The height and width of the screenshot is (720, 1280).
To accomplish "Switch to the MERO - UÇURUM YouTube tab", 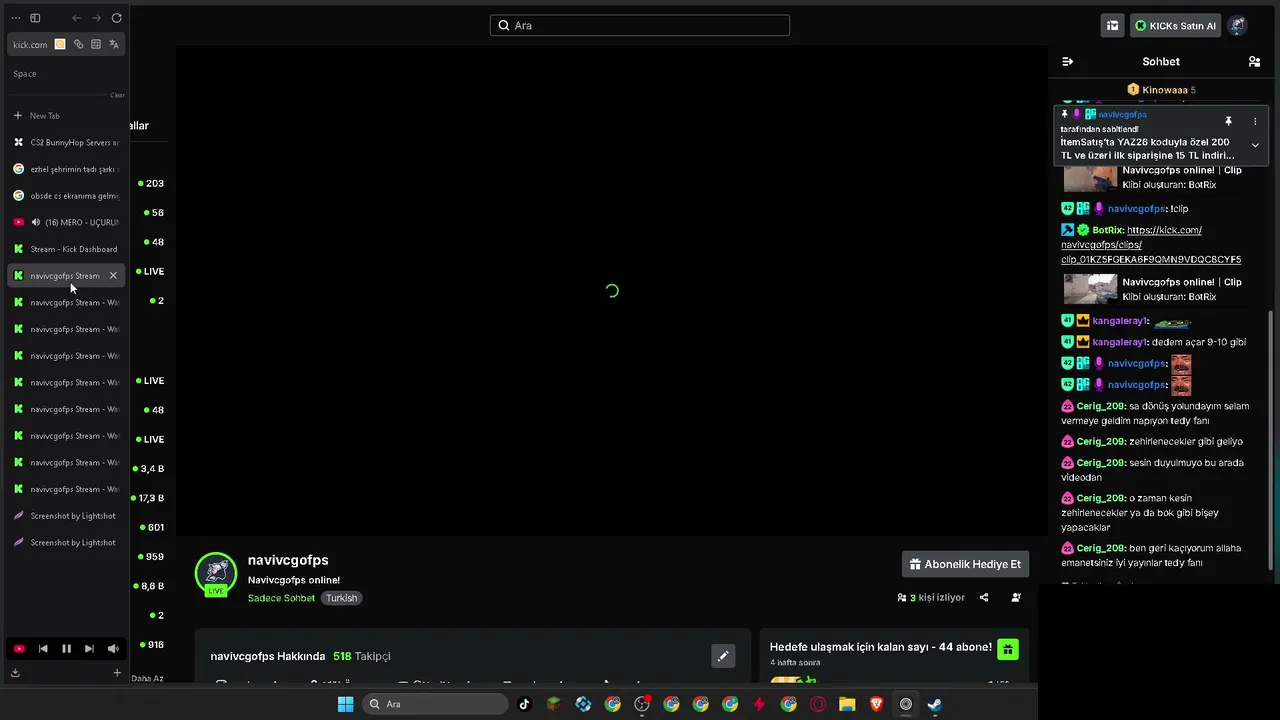I will click(x=65, y=222).
